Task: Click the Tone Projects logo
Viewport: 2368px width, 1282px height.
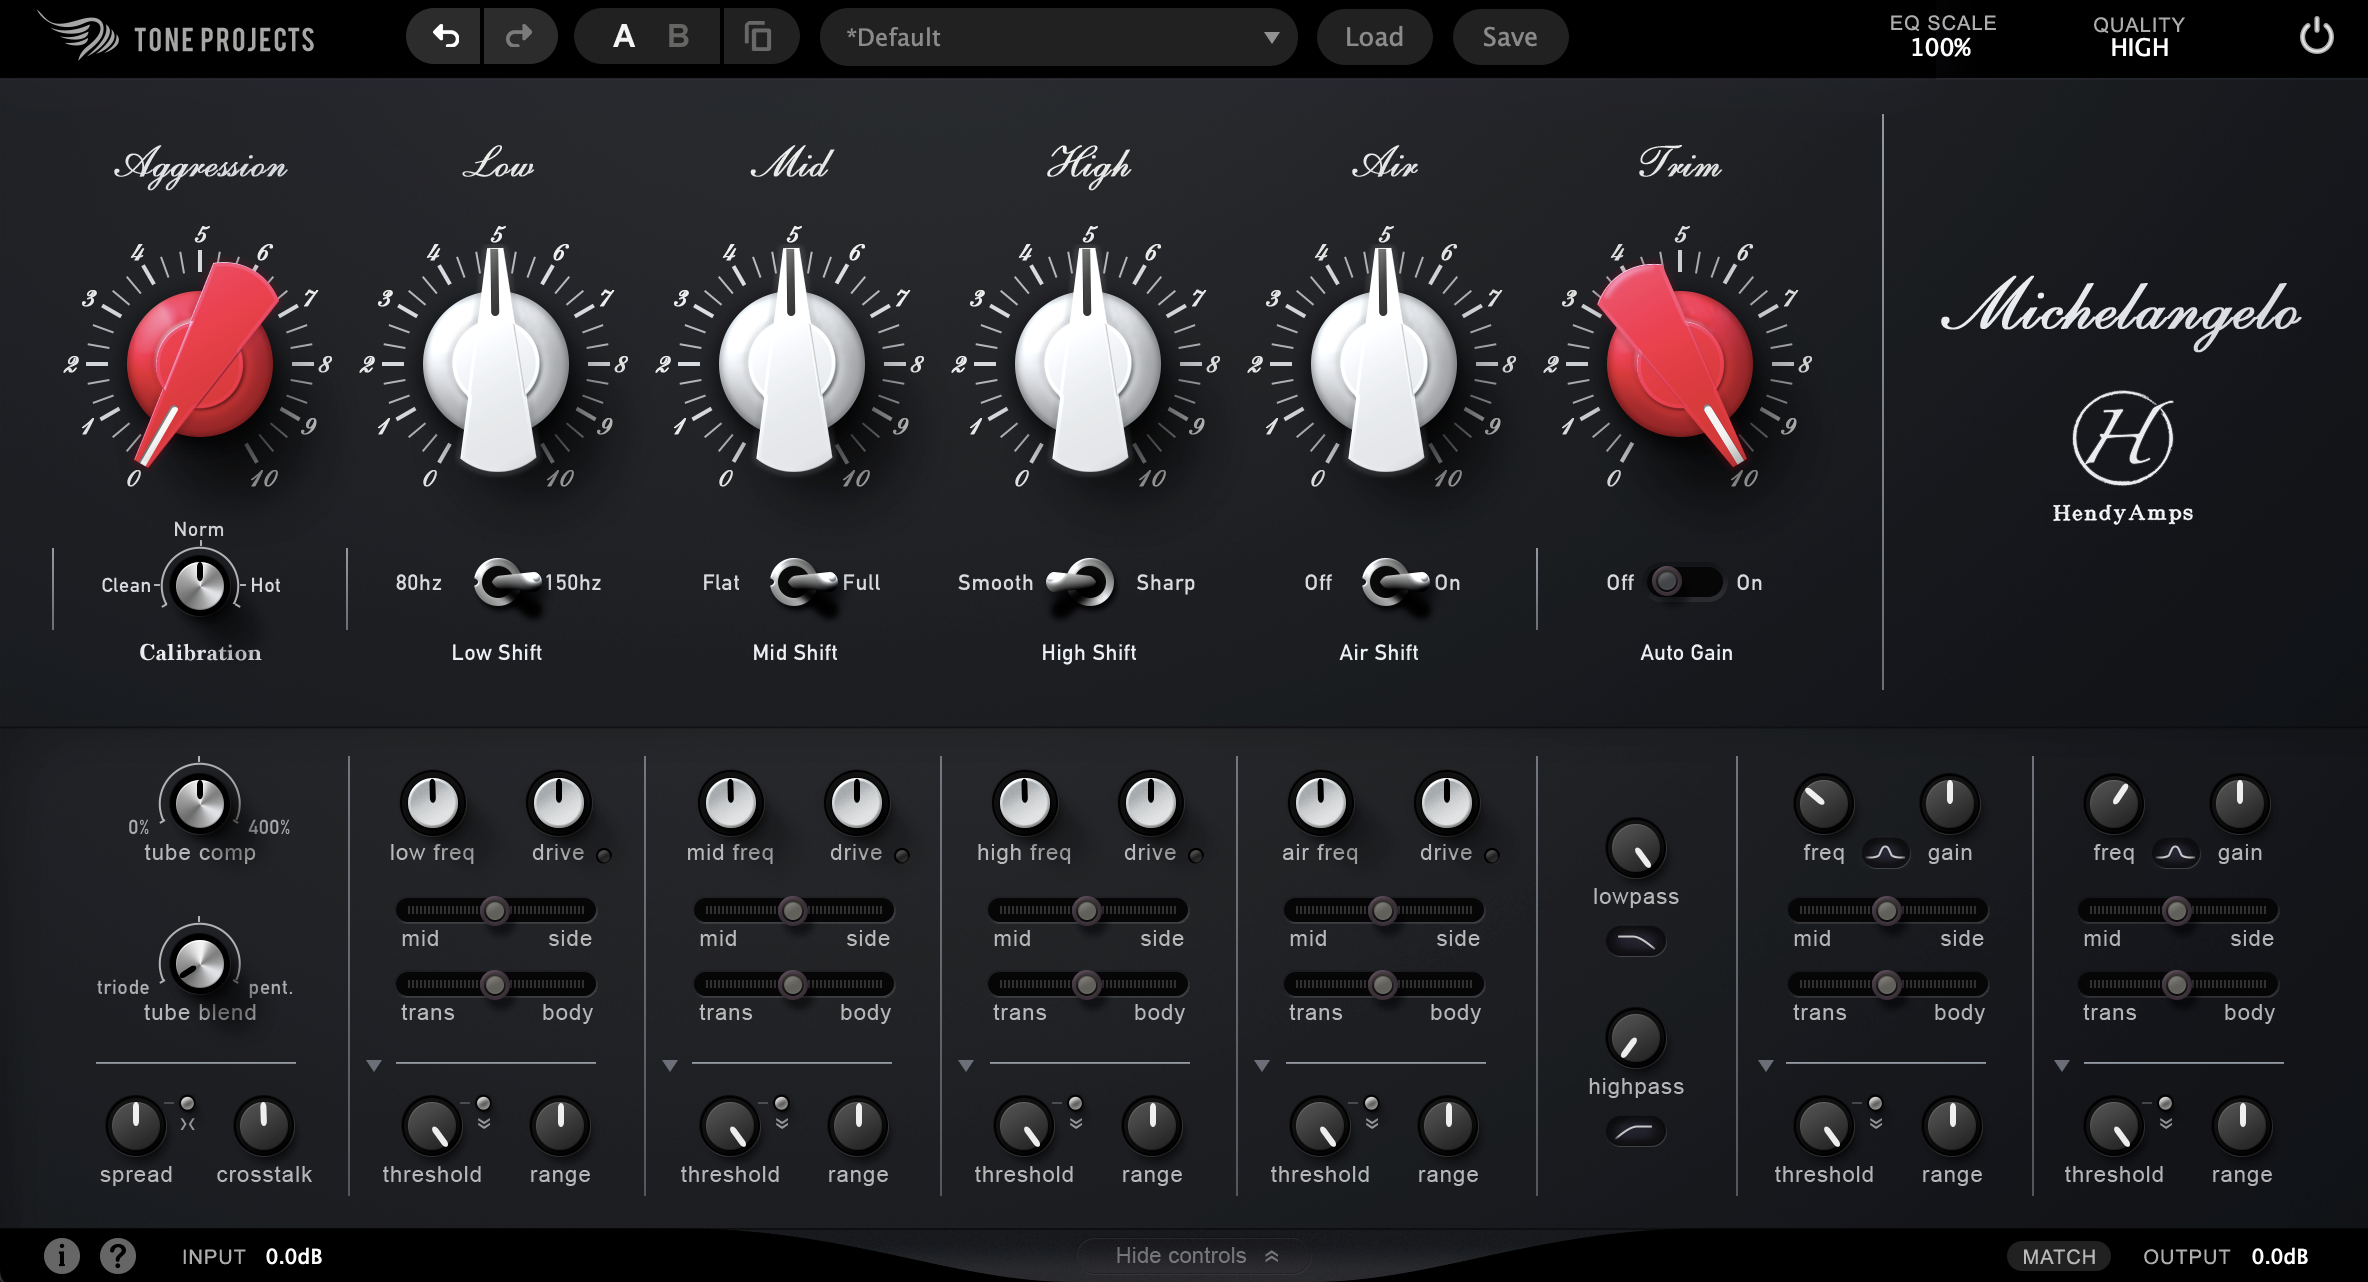Action: pyautogui.click(x=178, y=37)
